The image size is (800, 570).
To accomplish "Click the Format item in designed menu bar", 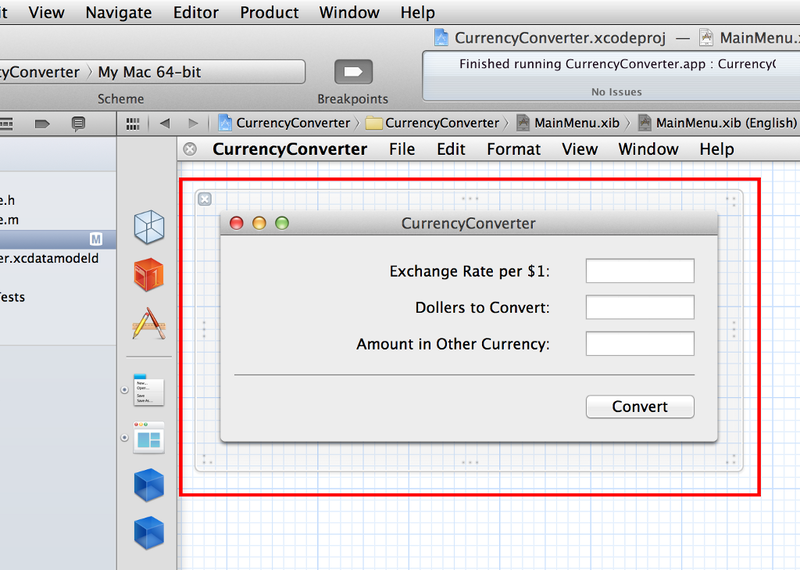I will 513,149.
